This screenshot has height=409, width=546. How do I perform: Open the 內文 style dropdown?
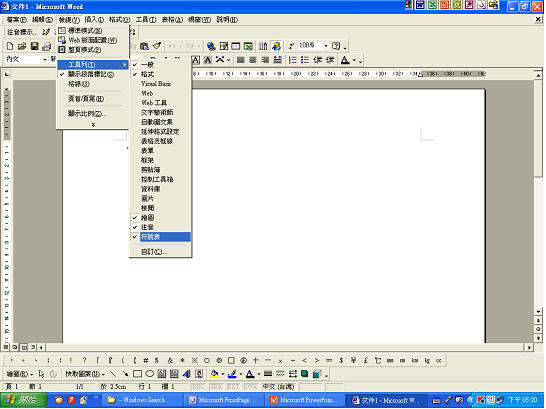tap(45, 60)
